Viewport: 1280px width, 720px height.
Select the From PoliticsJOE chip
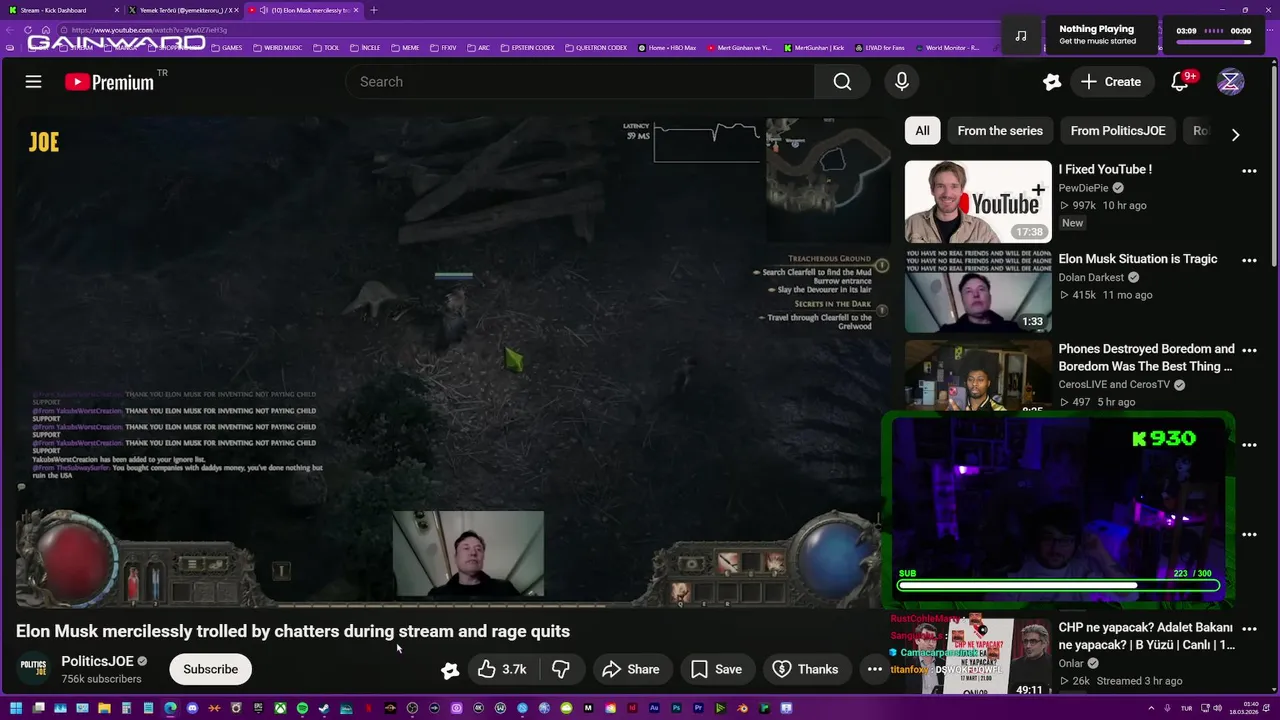[1118, 131]
